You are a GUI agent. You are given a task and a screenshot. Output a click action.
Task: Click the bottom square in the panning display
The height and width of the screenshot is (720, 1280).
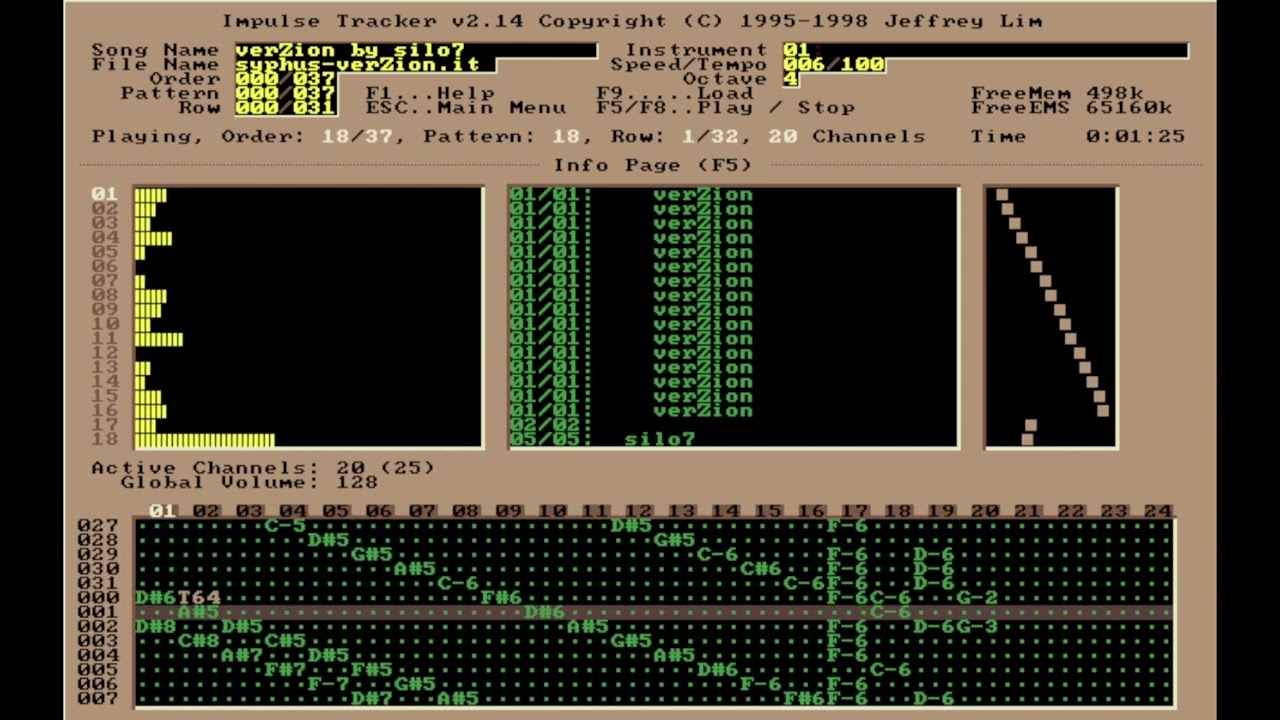(x=1027, y=439)
